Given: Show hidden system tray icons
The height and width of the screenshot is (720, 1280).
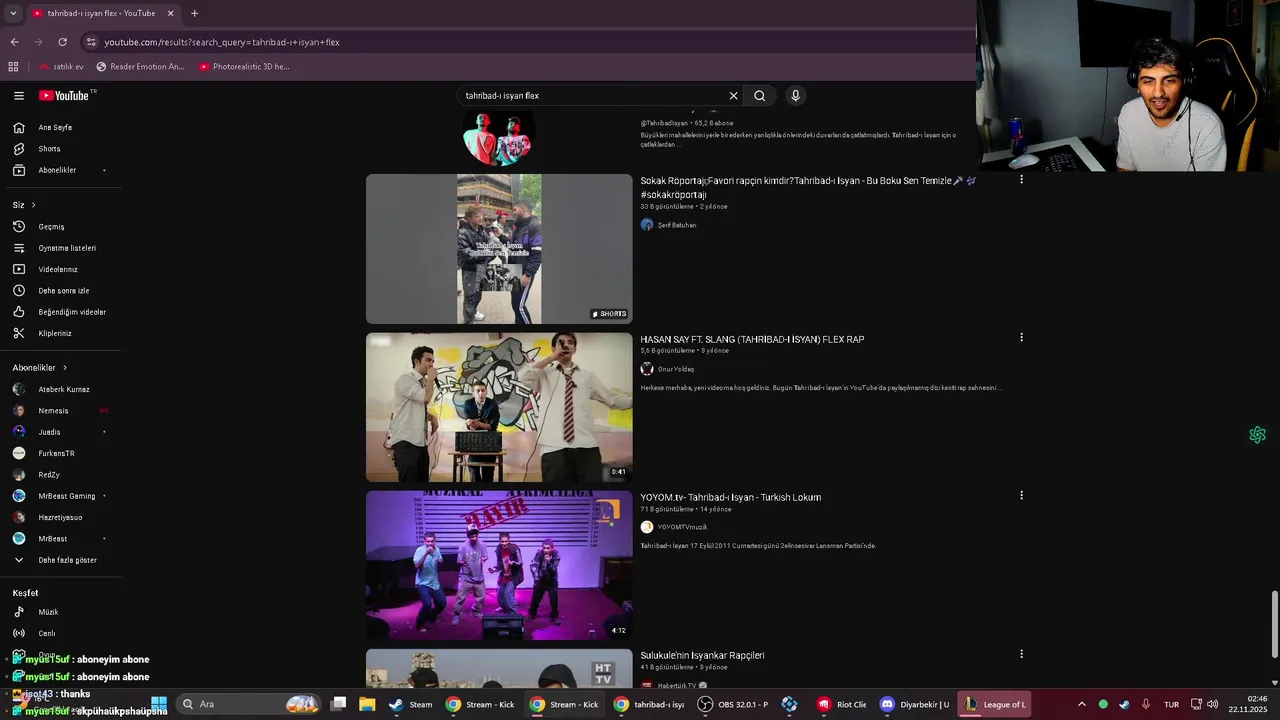Looking at the screenshot, I should 1081,704.
